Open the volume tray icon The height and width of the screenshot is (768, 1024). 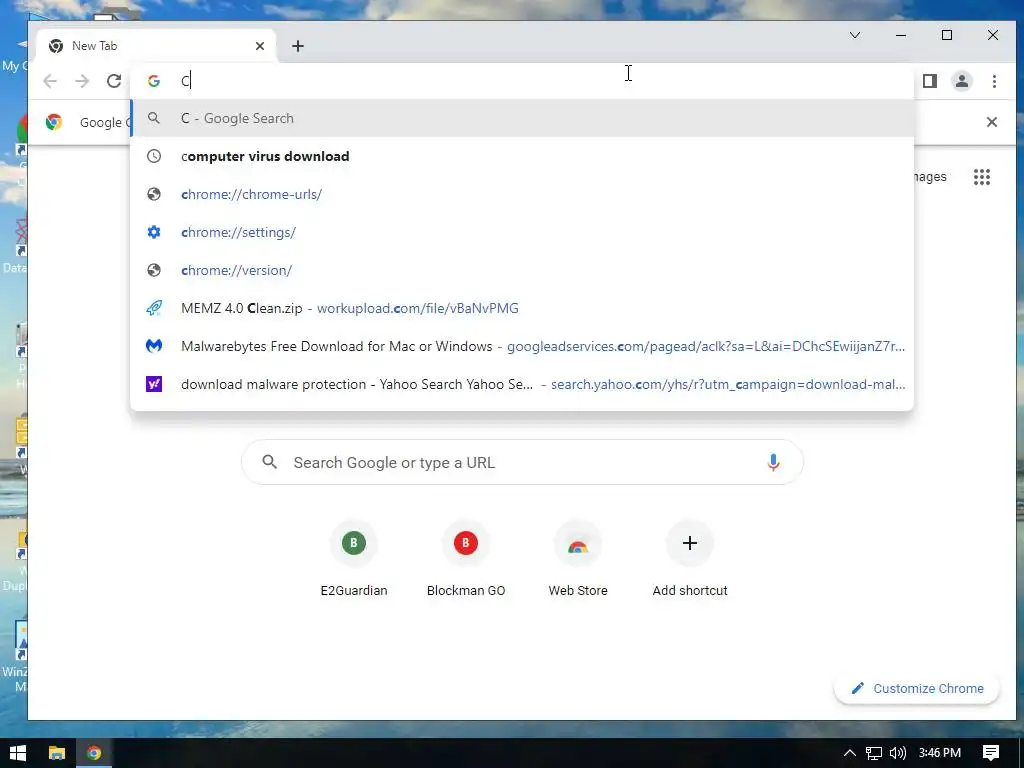click(898, 753)
